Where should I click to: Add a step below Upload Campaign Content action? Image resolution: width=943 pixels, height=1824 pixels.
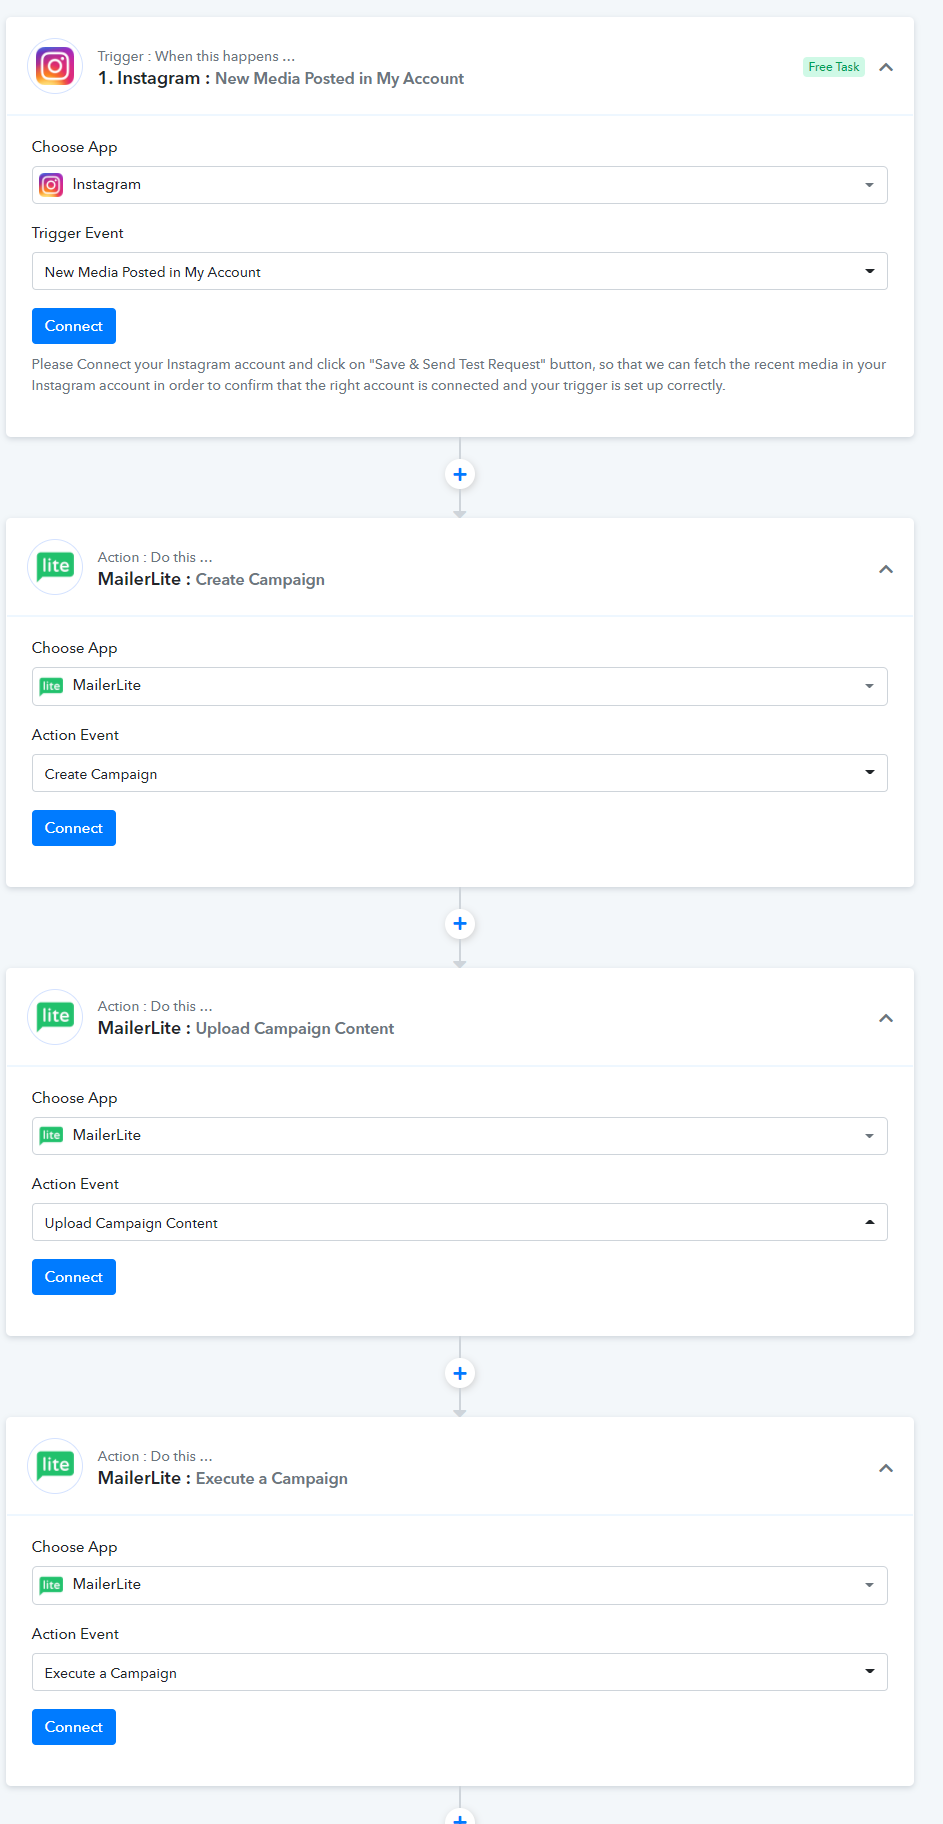[460, 1373]
